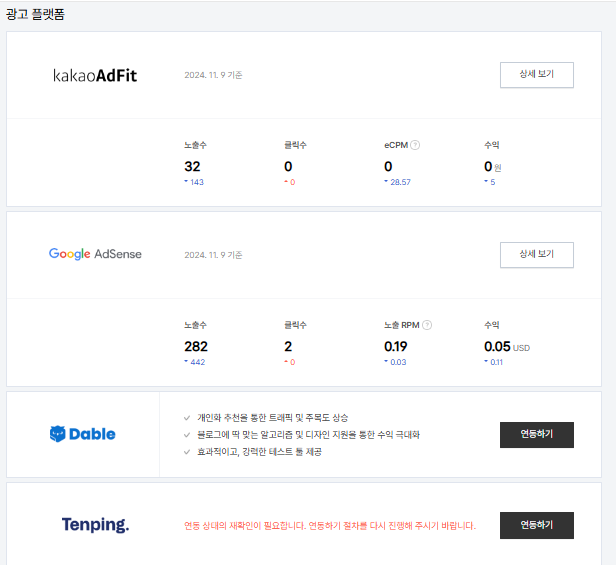Click Dable text 효과적이고, 강력한 테스트 툴 제공
616x565 pixels.
click(259, 451)
